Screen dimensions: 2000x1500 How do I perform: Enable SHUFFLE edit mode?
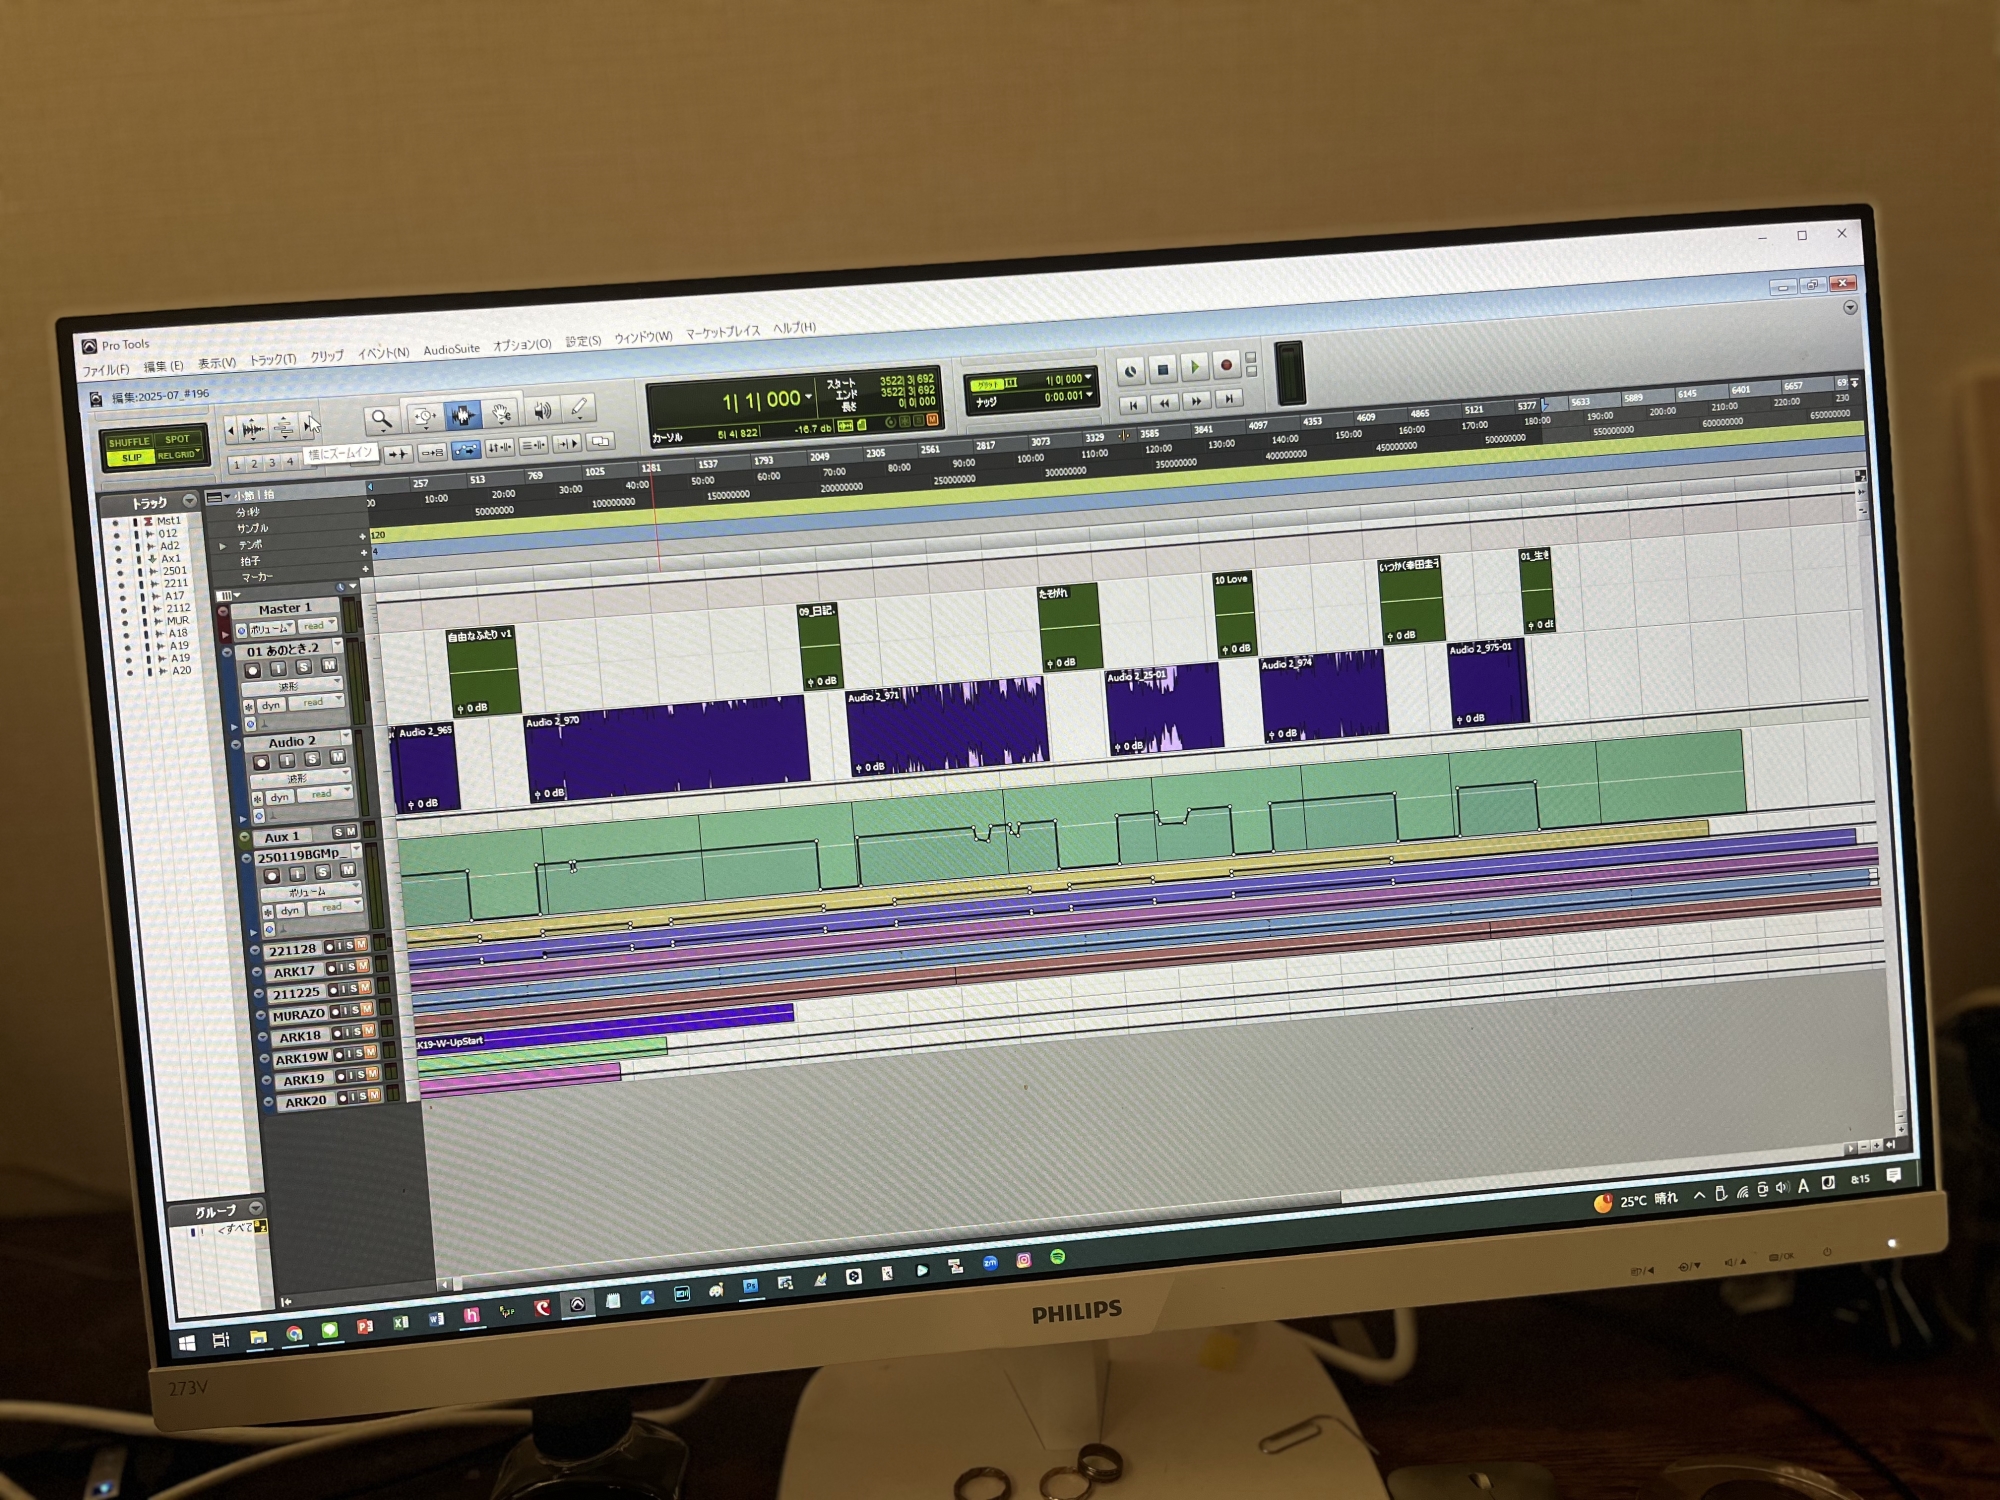(x=129, y=442)
